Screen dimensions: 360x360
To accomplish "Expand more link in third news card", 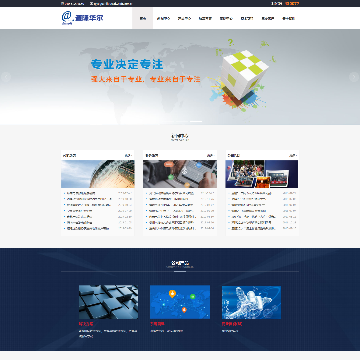I will 293,155.
